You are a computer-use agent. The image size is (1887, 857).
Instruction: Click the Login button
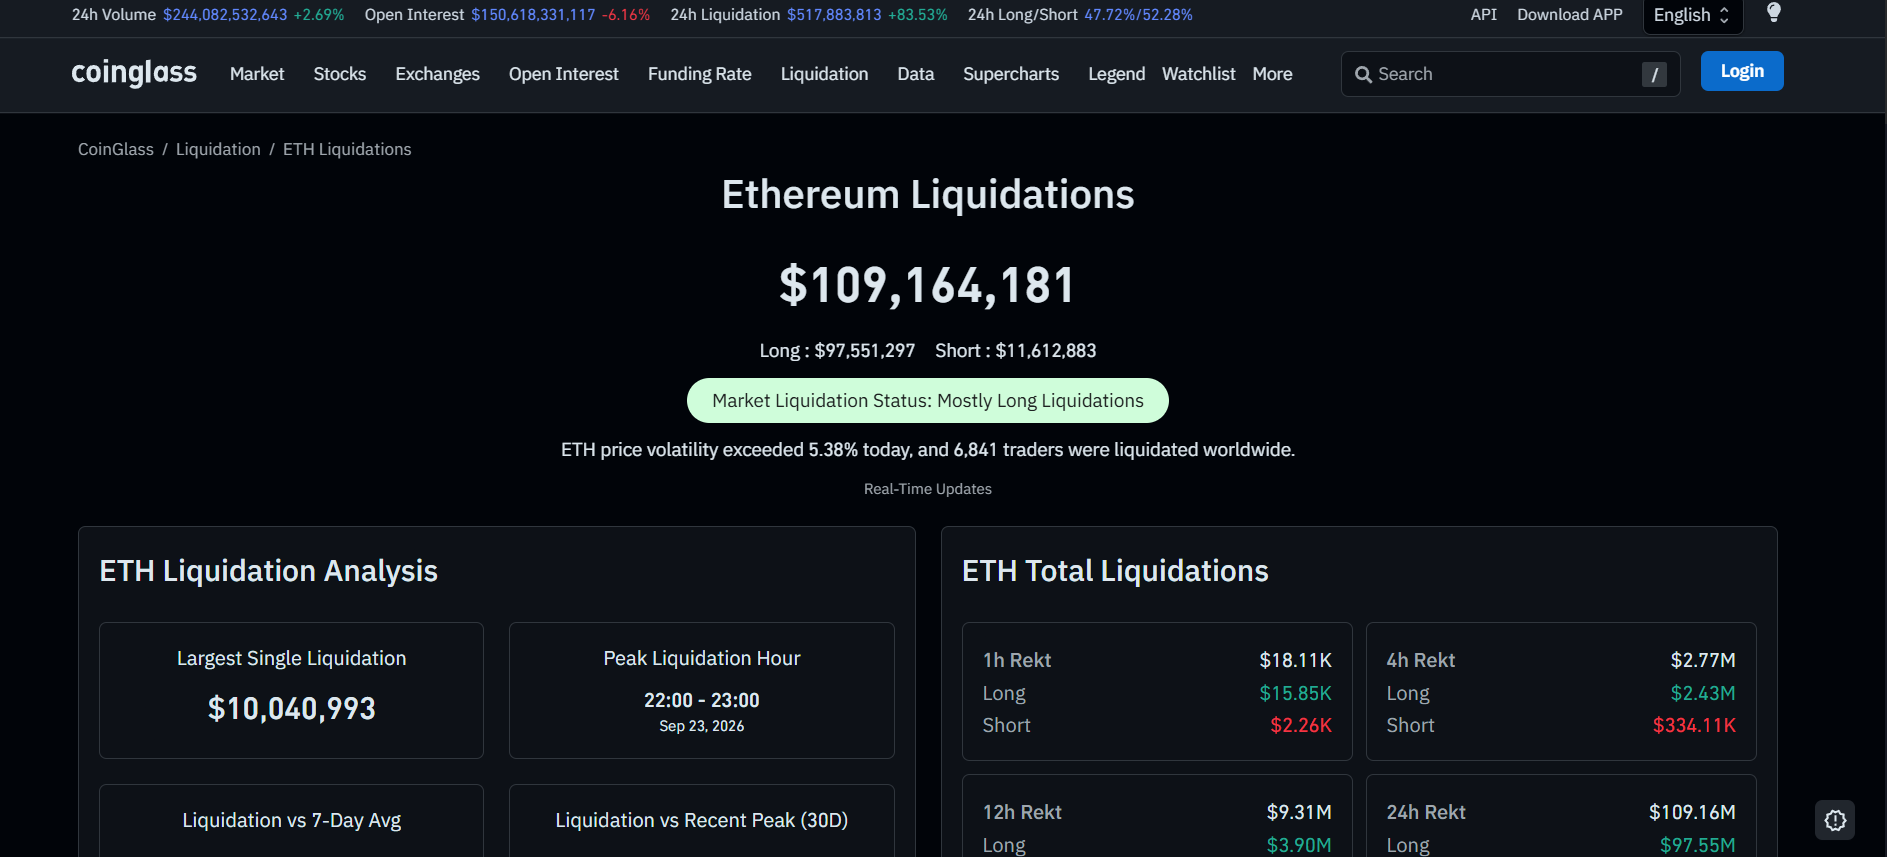coord(1742,71)
